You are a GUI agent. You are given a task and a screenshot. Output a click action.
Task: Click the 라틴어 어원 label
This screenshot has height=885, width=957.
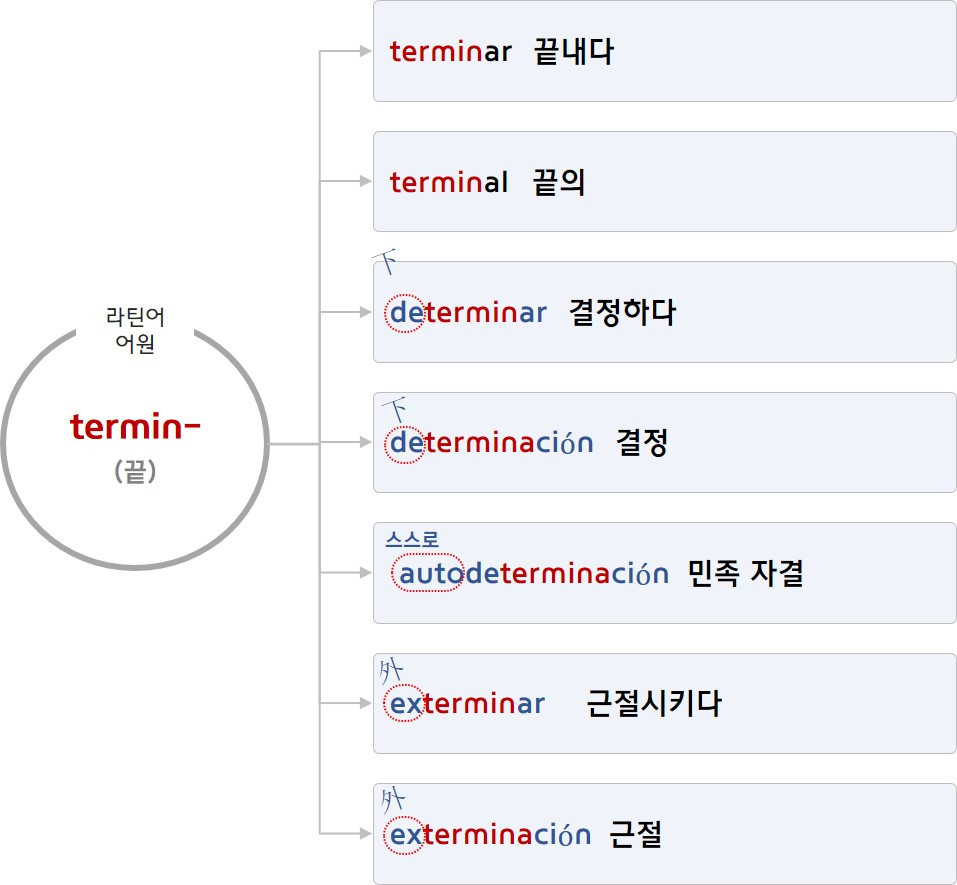pos(135,330)
